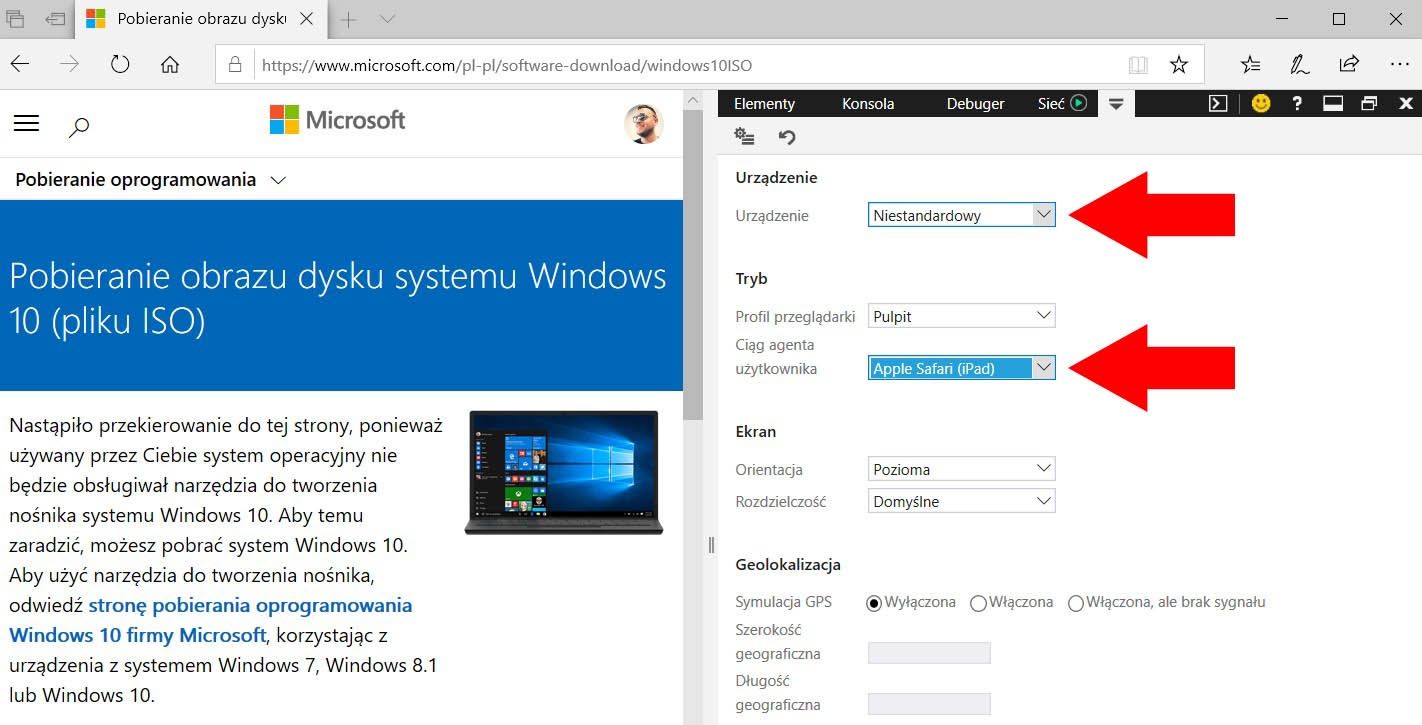Screen dimensions: 1422x725
Task: Click the Szerokość geograficzna input field
Action: coord(929,653)
